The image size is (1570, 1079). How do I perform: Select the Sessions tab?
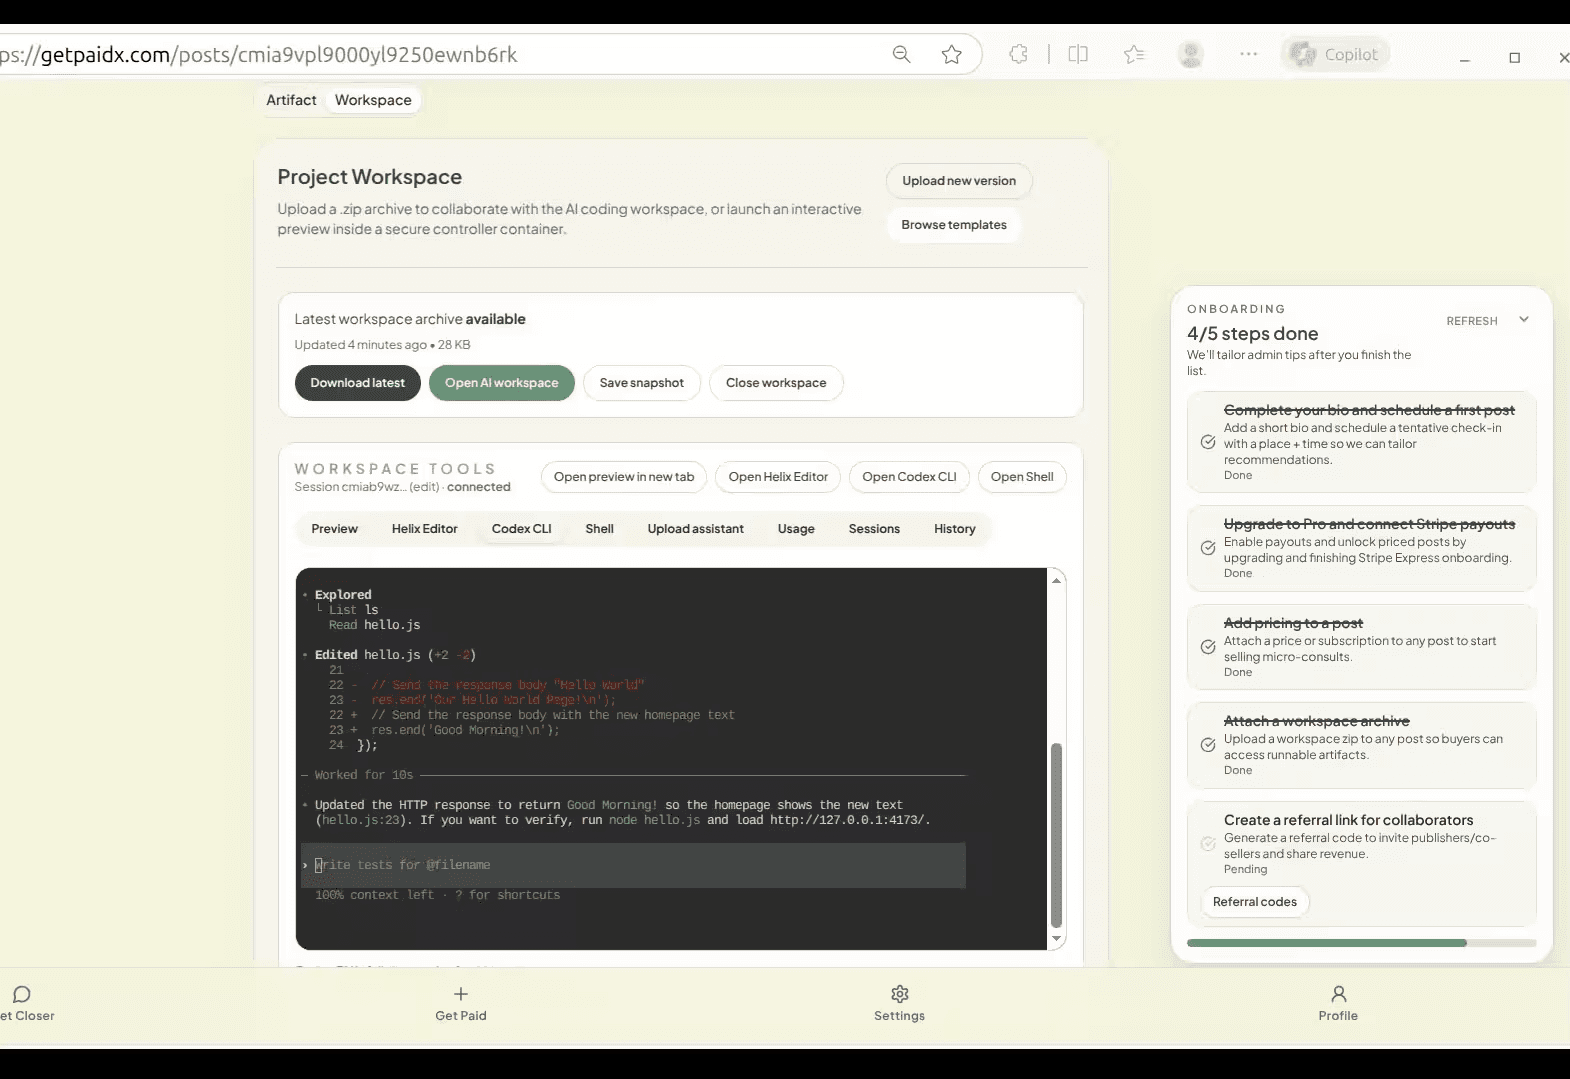pyautogui.click(x=875, y=529)
